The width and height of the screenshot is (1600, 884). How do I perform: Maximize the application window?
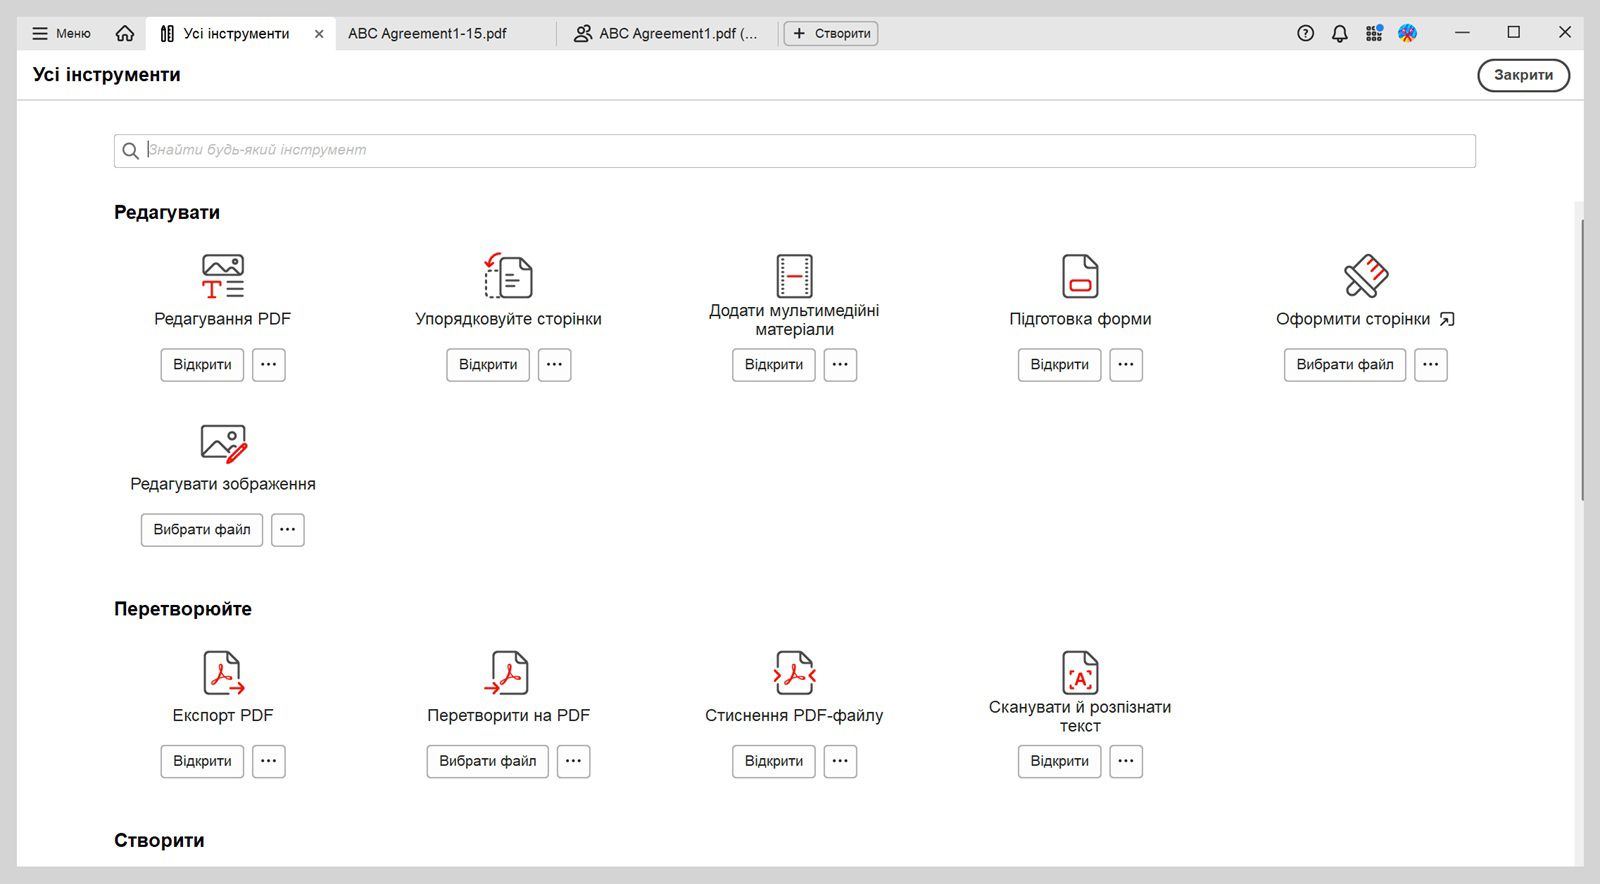click(1513, 33)
